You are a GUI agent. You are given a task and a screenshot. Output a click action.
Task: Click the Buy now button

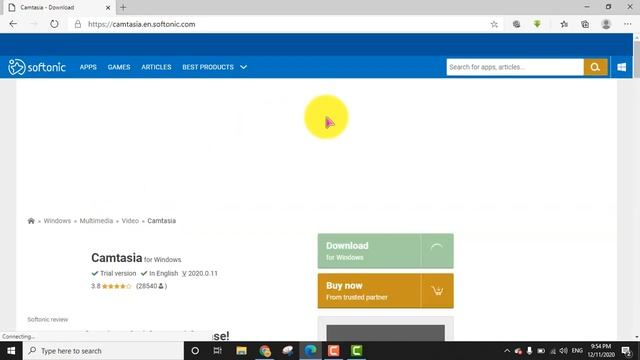pyautogui.click(x=385, y=291)
